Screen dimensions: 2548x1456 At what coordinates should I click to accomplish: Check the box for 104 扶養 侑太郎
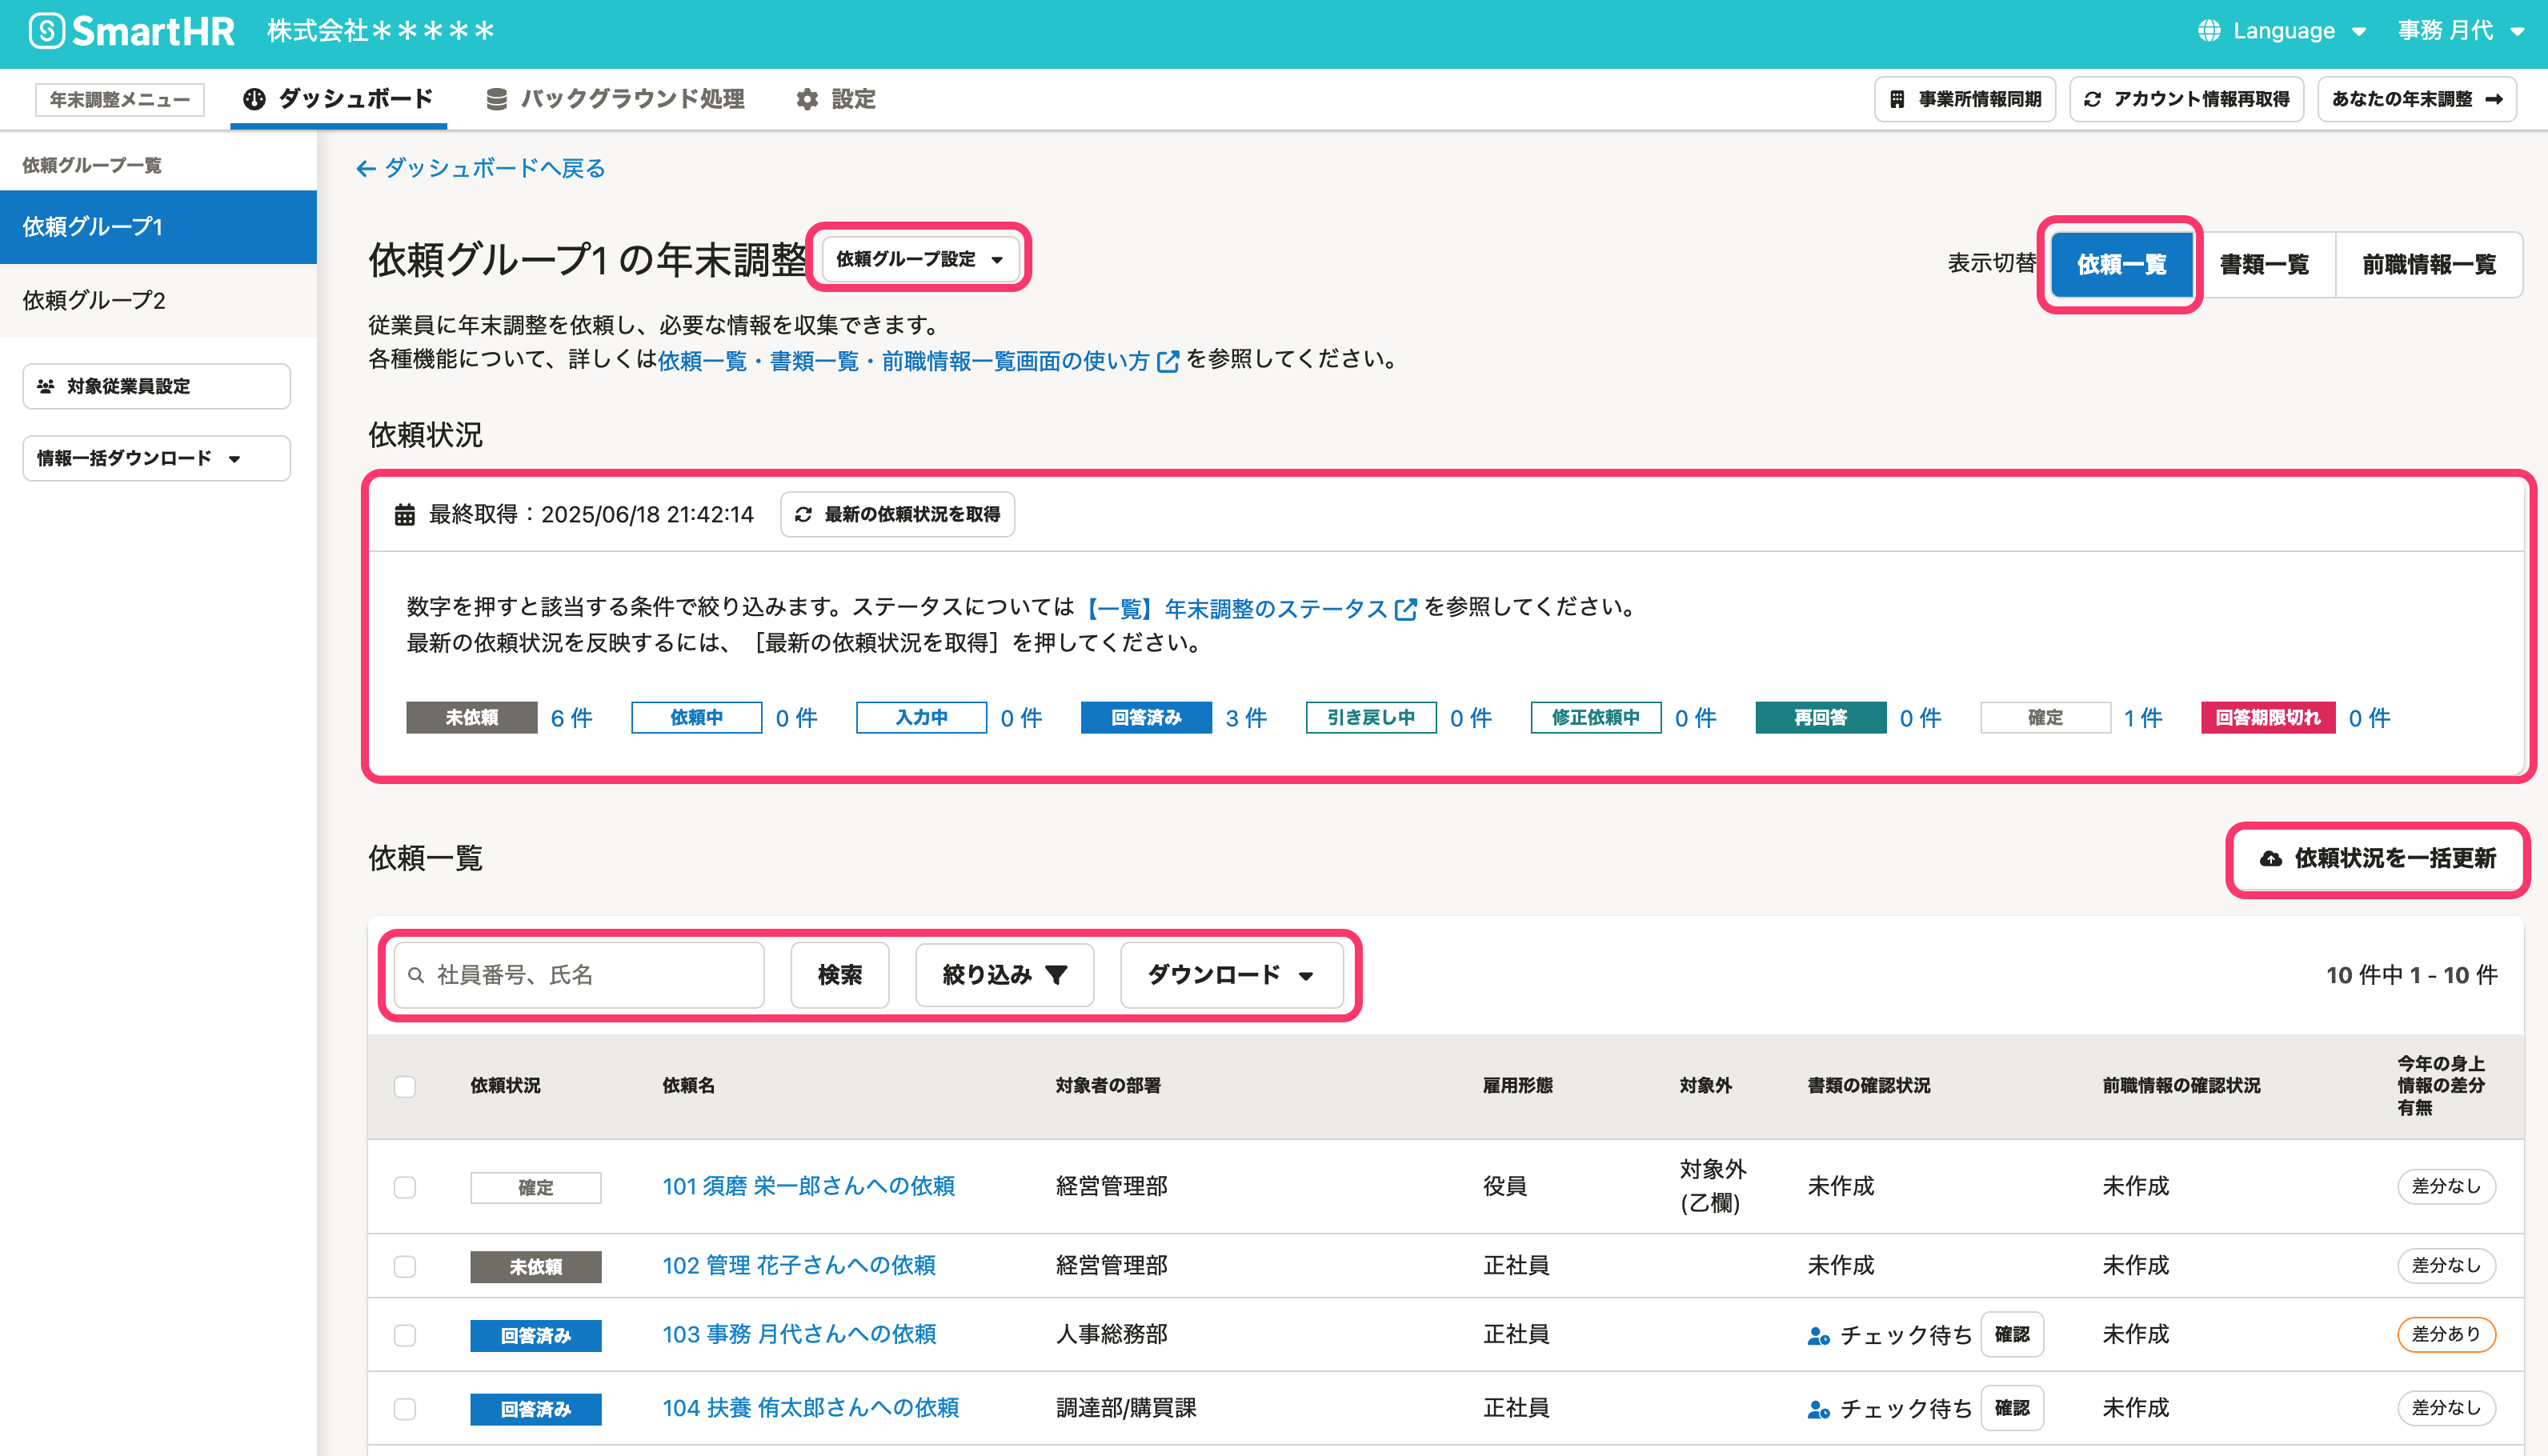[x=405, y=1409]
